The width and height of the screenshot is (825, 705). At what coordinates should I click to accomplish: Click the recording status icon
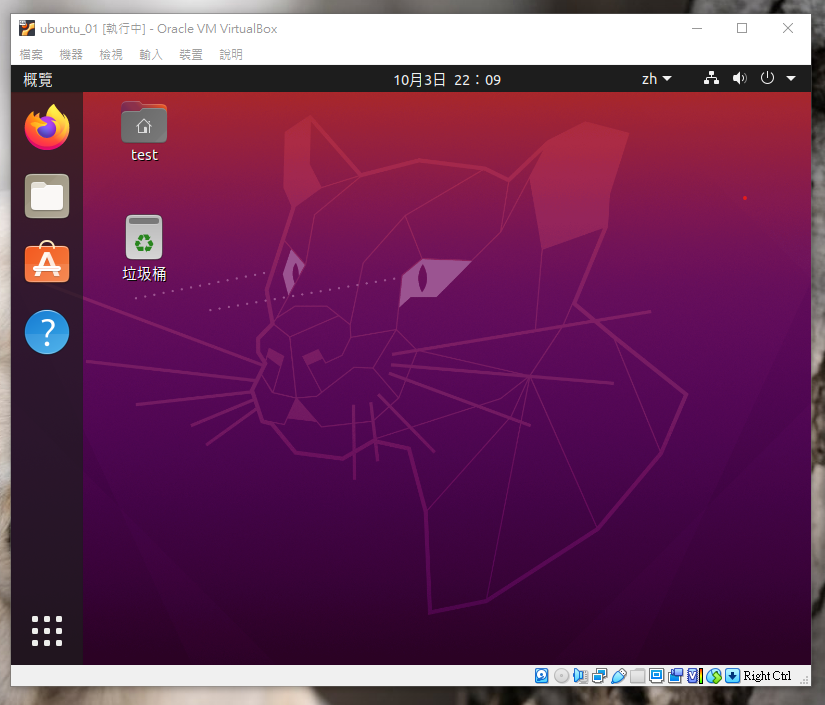point(675,676)
